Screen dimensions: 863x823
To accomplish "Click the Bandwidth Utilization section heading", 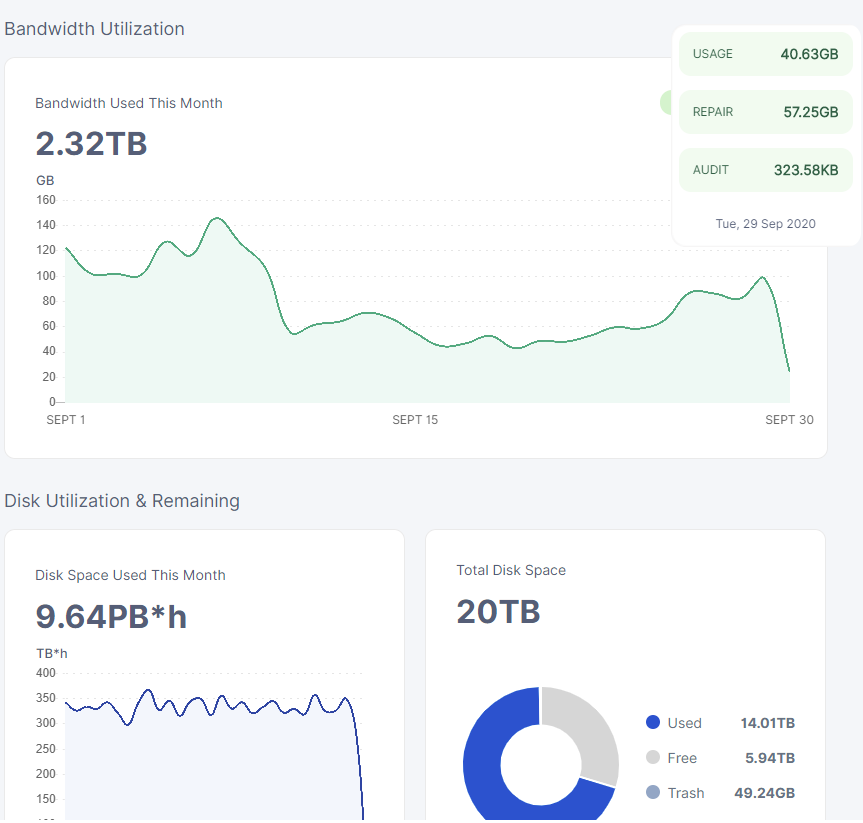I will click(94, 29).
